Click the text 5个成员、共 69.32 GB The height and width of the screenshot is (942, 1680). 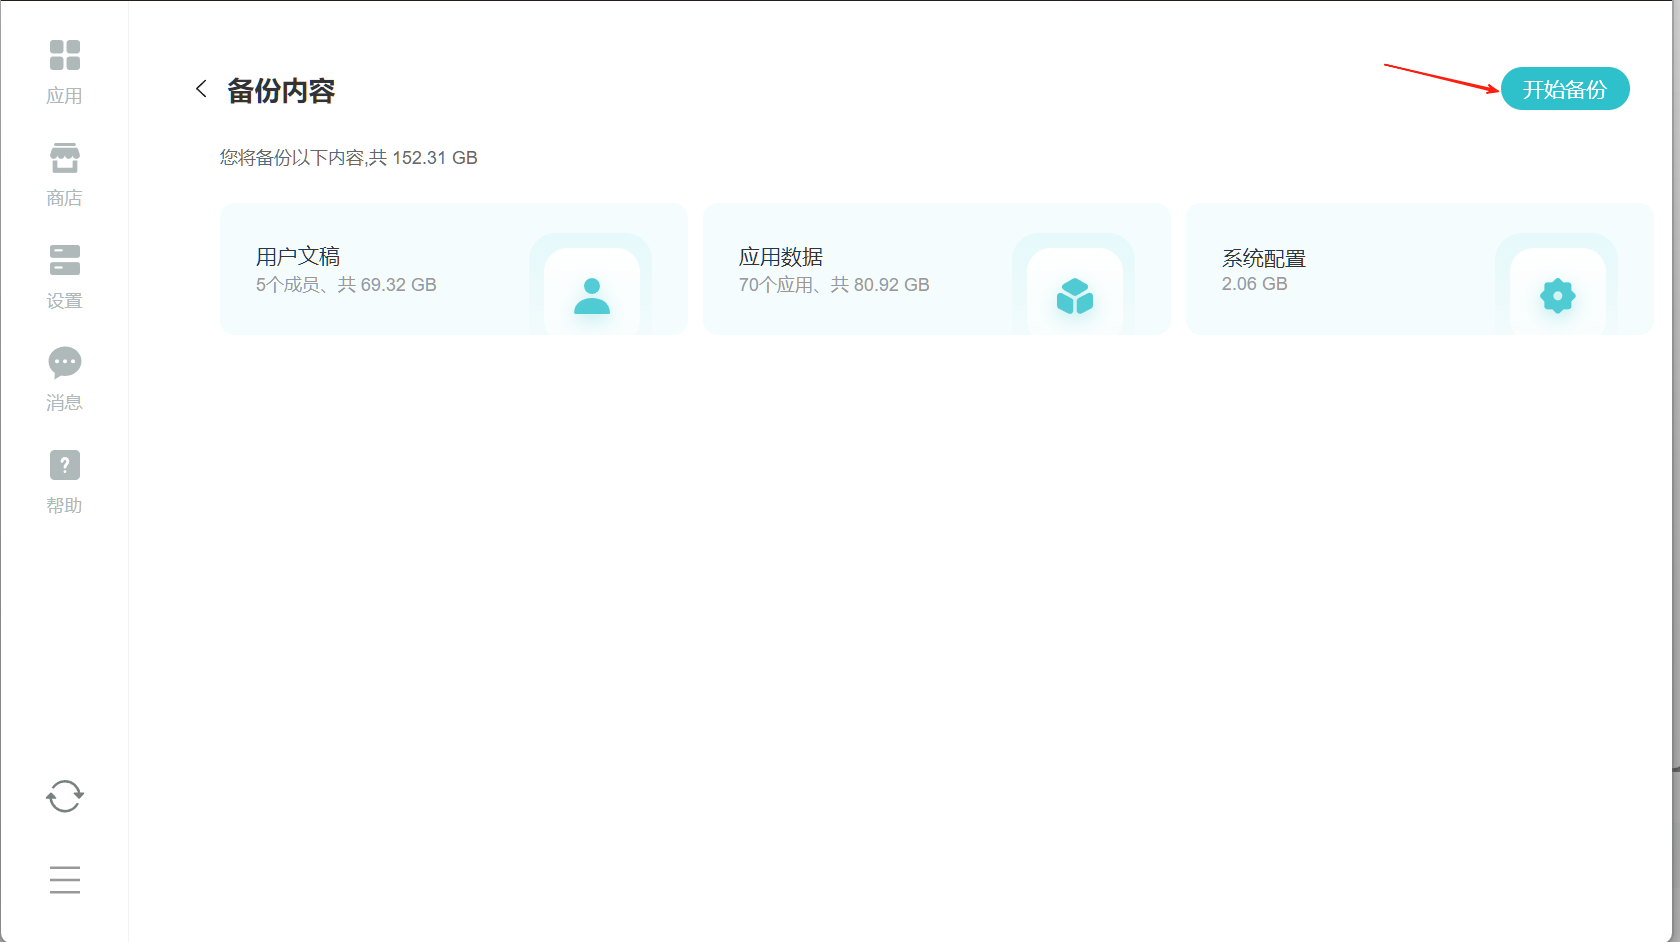[346, 285]
